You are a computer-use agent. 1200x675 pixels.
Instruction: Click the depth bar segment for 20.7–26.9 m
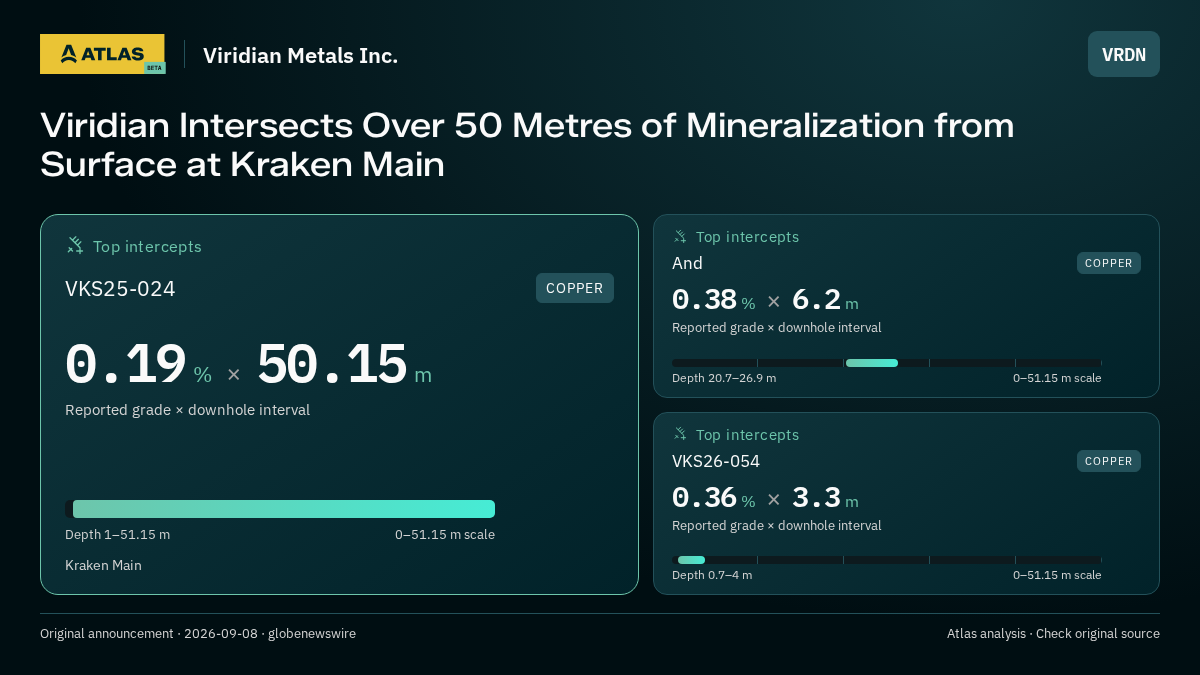(872, 363)
